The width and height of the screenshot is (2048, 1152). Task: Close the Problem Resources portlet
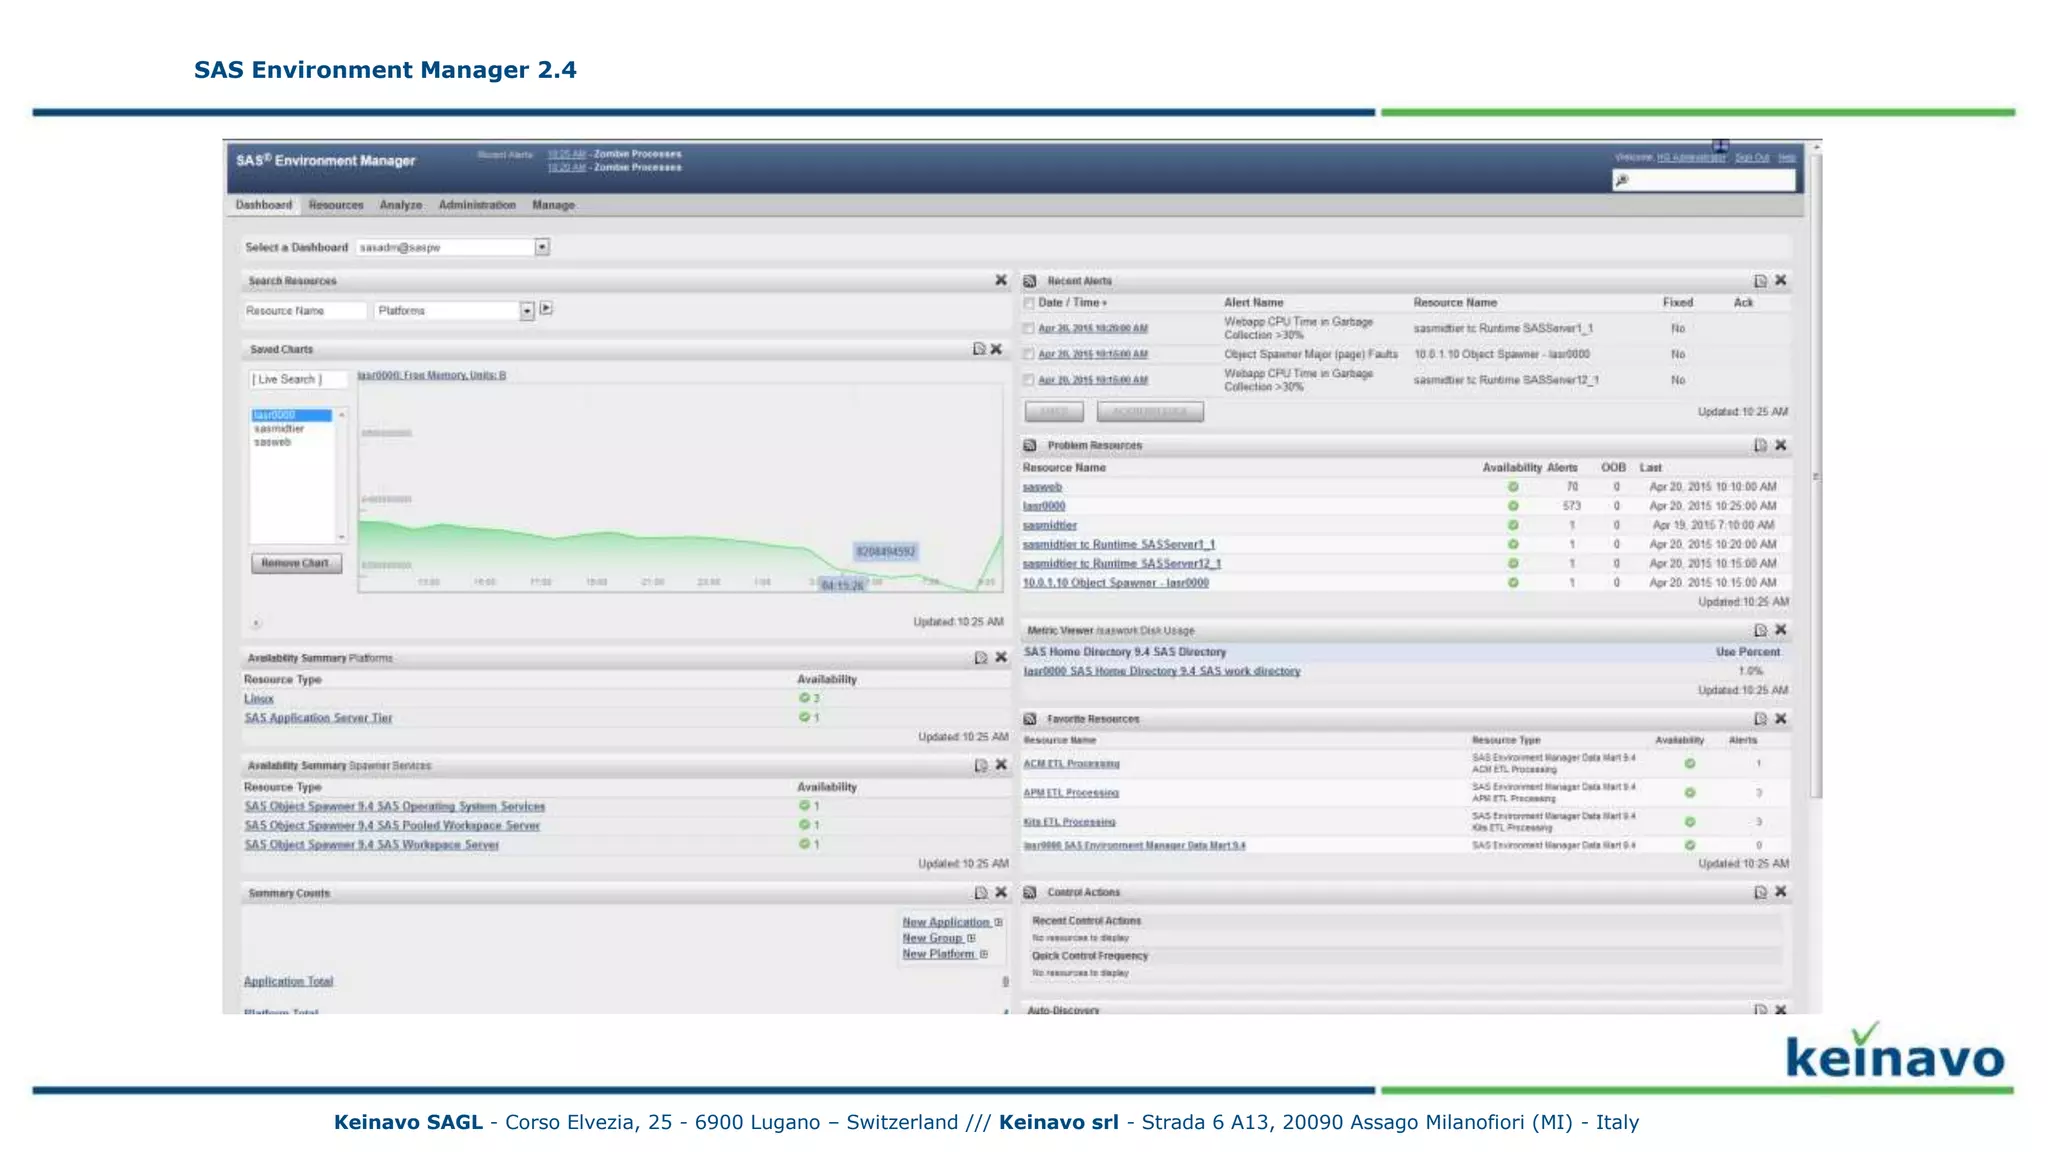pyautogui.click(x=1780, y=445)
